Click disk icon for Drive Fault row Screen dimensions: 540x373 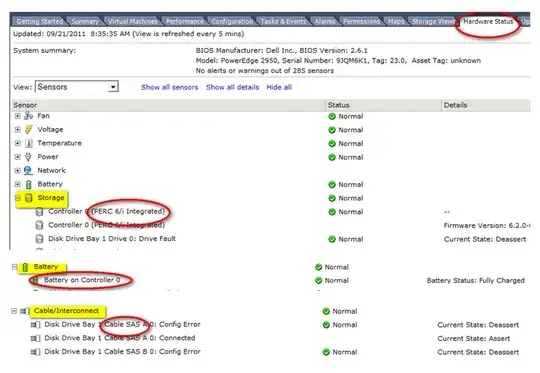(x=40, y=239)
